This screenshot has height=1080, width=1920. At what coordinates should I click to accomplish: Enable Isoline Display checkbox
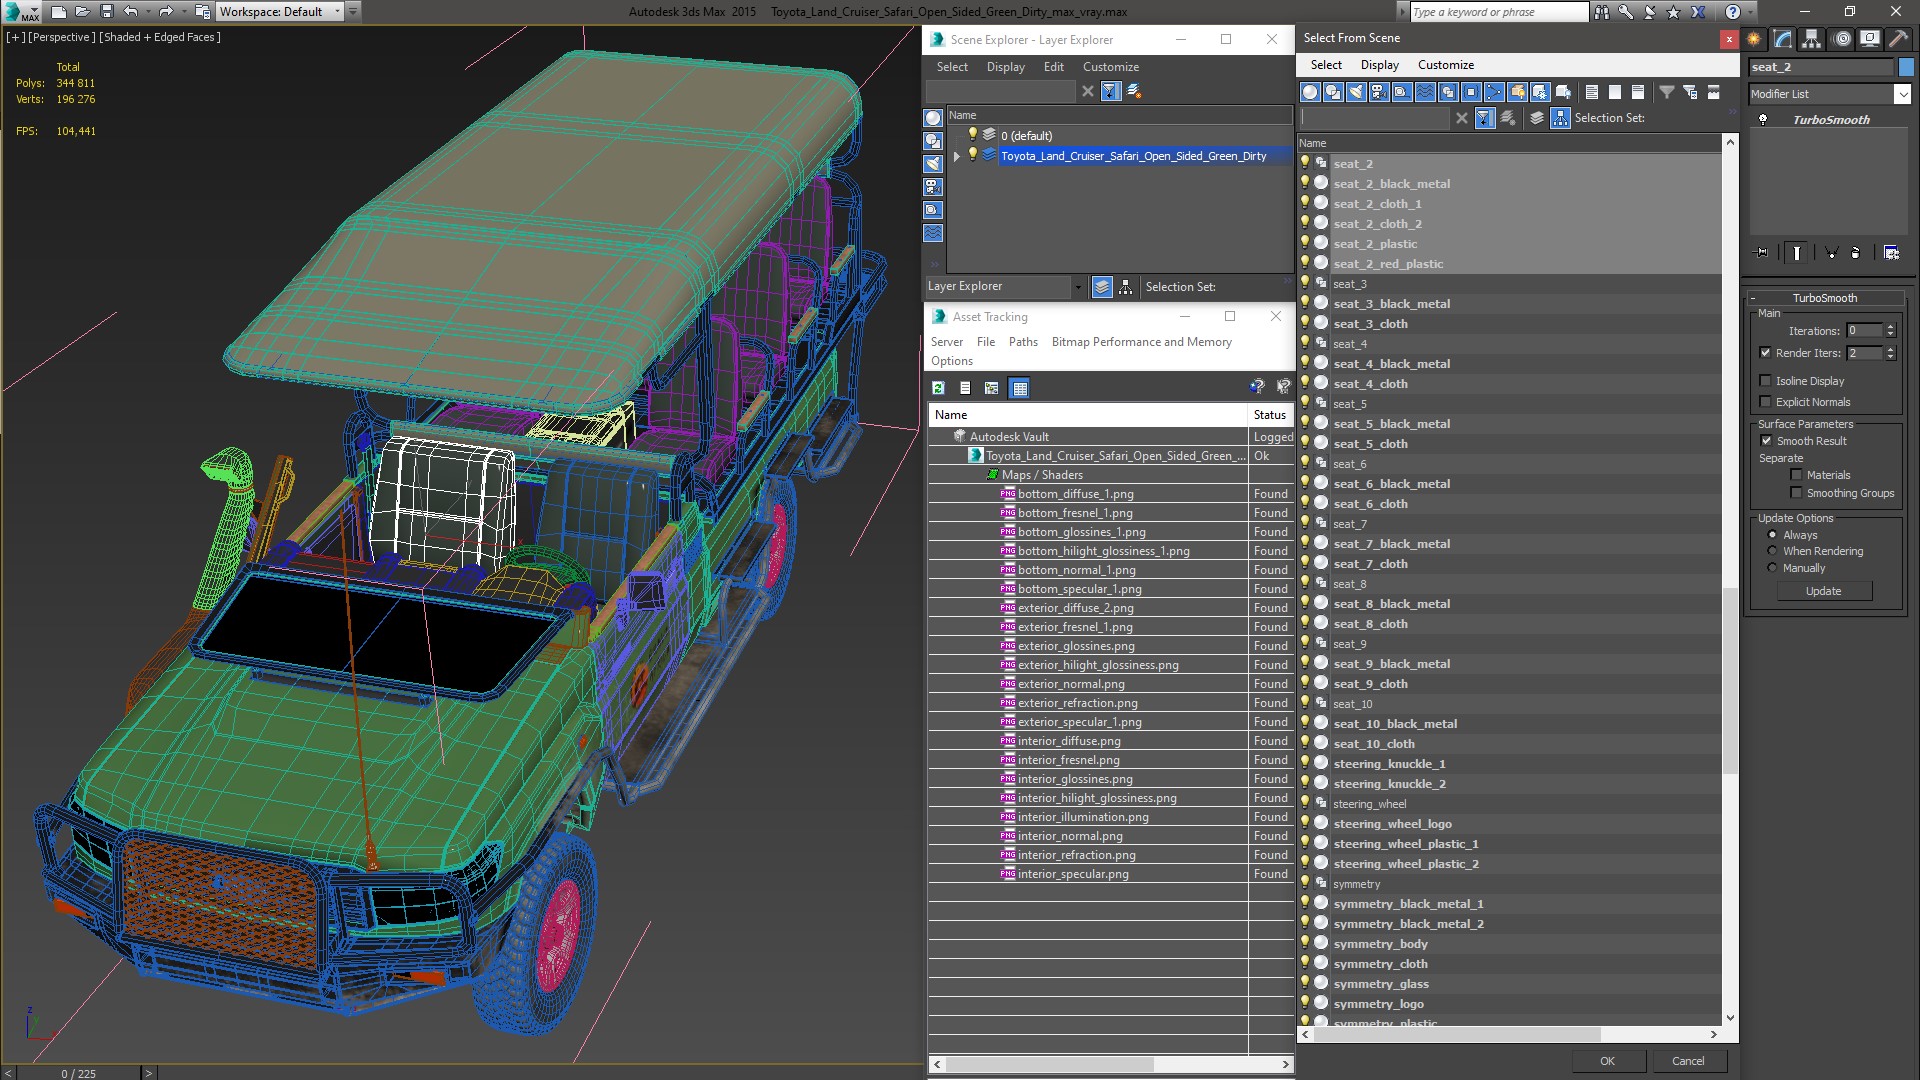point(1766,381)
